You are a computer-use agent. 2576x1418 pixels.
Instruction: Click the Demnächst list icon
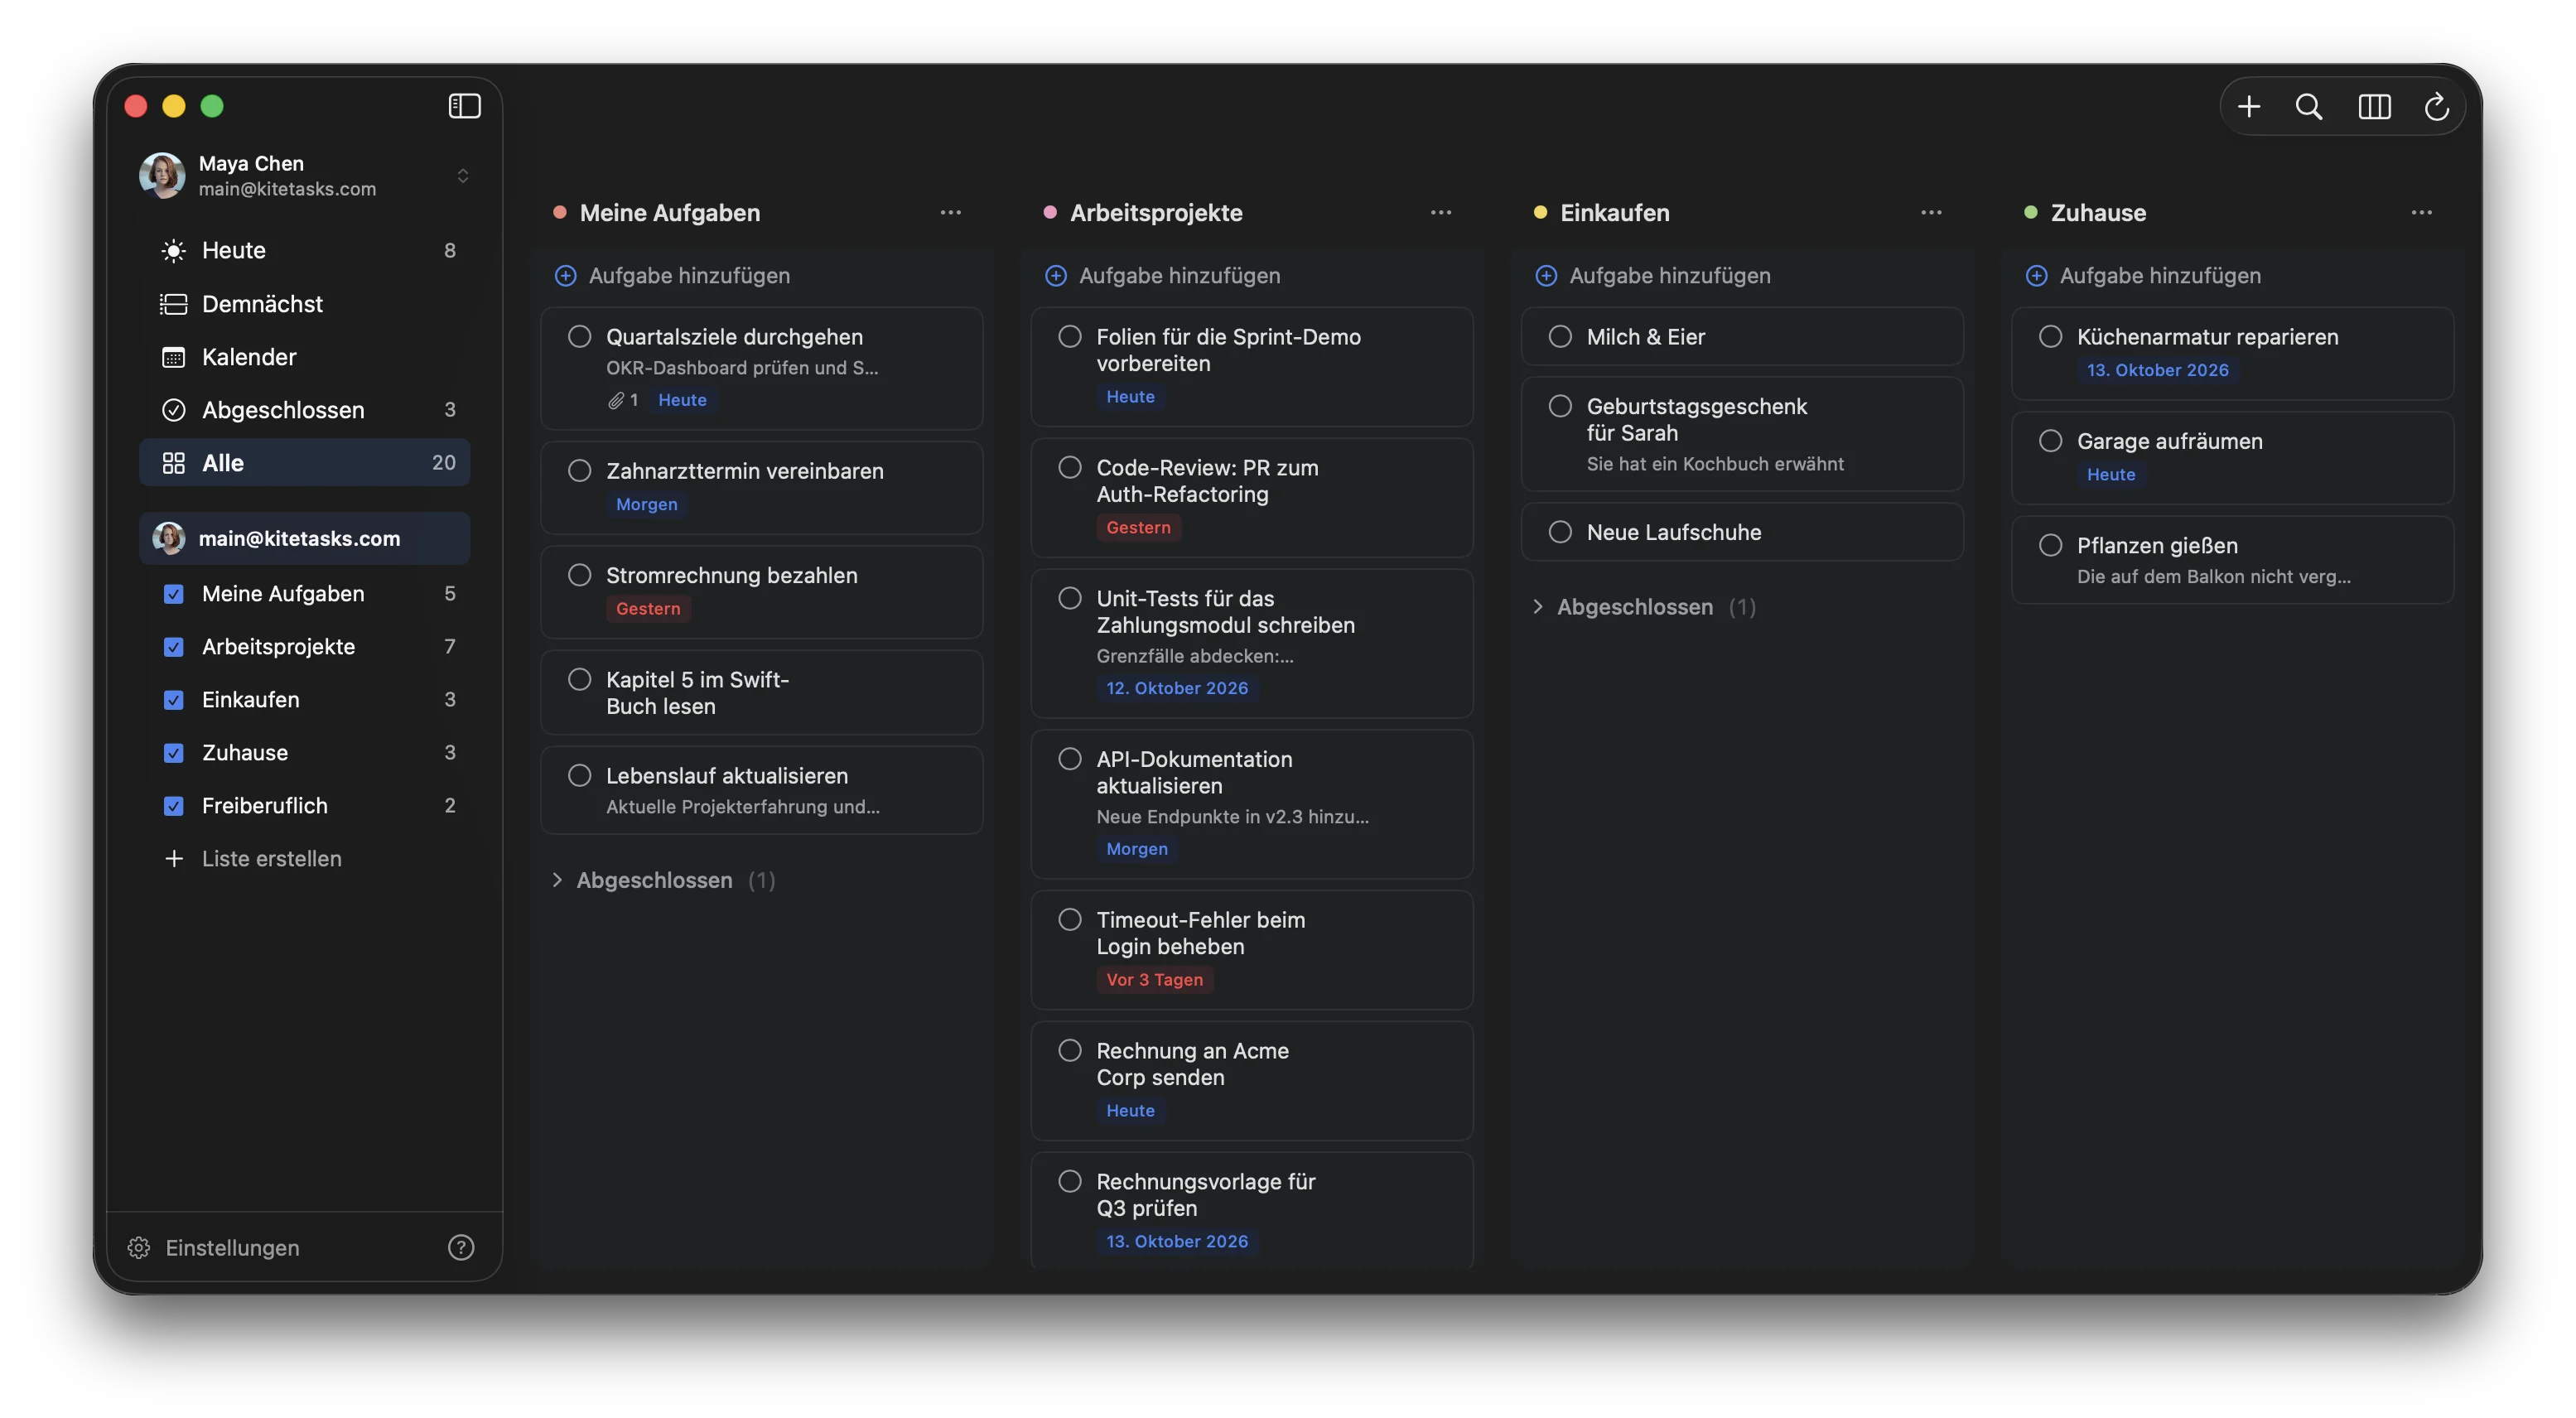174,304
